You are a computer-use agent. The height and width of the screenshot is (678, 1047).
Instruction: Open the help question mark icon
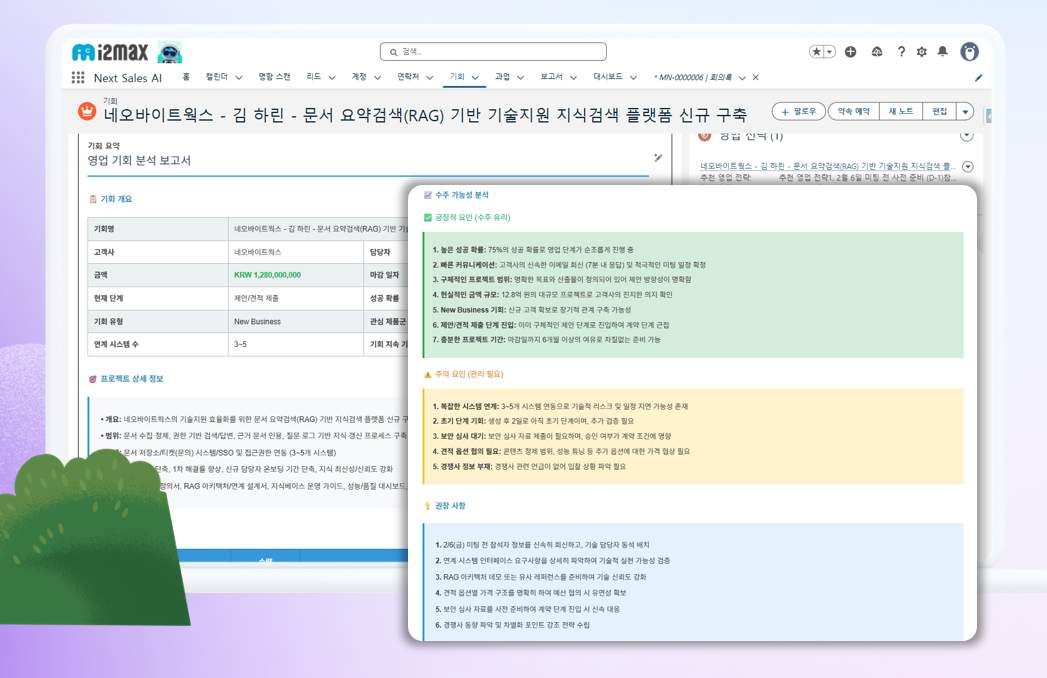coord(901,51)
